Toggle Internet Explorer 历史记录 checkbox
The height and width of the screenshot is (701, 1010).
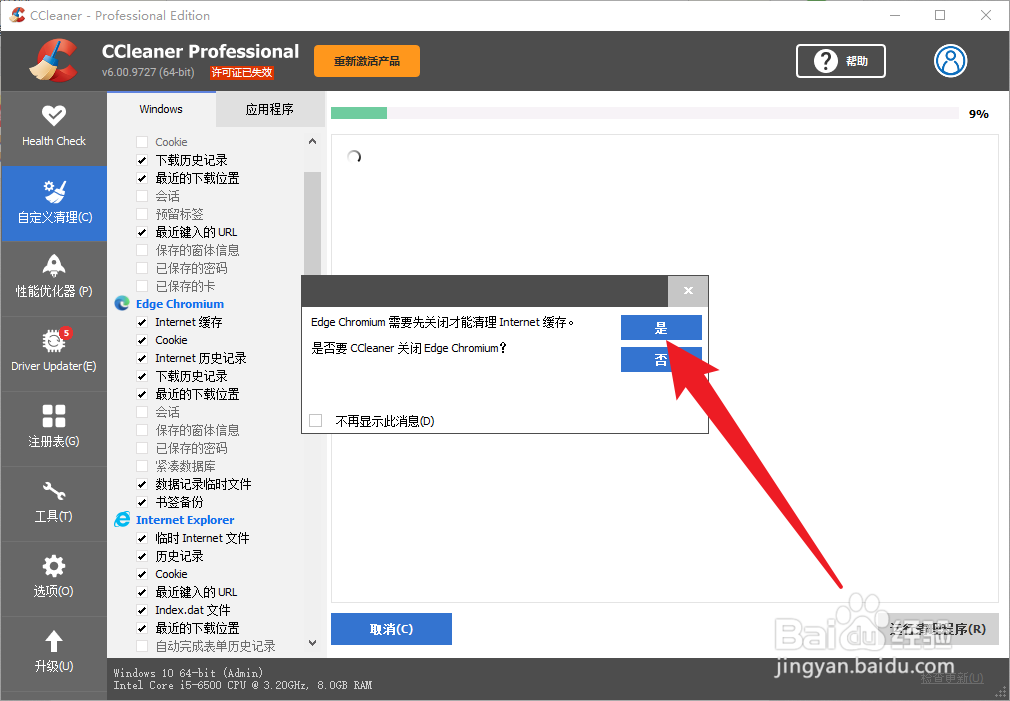[x=142, y=556]
